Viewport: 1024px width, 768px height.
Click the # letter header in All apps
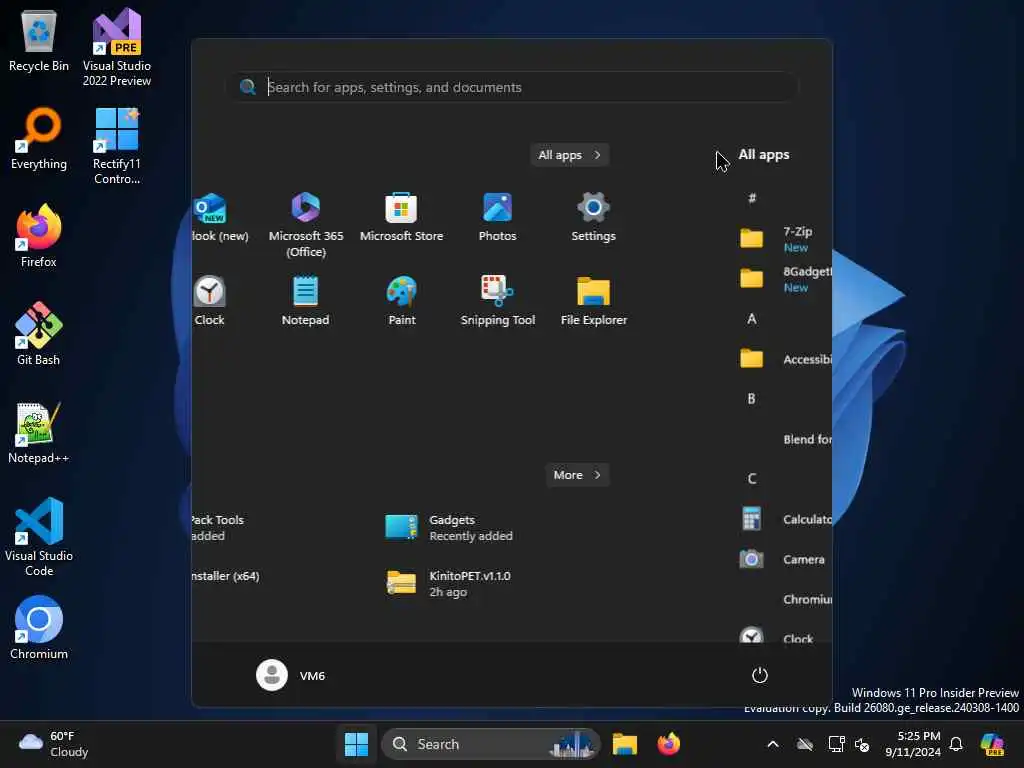(752, 198)
